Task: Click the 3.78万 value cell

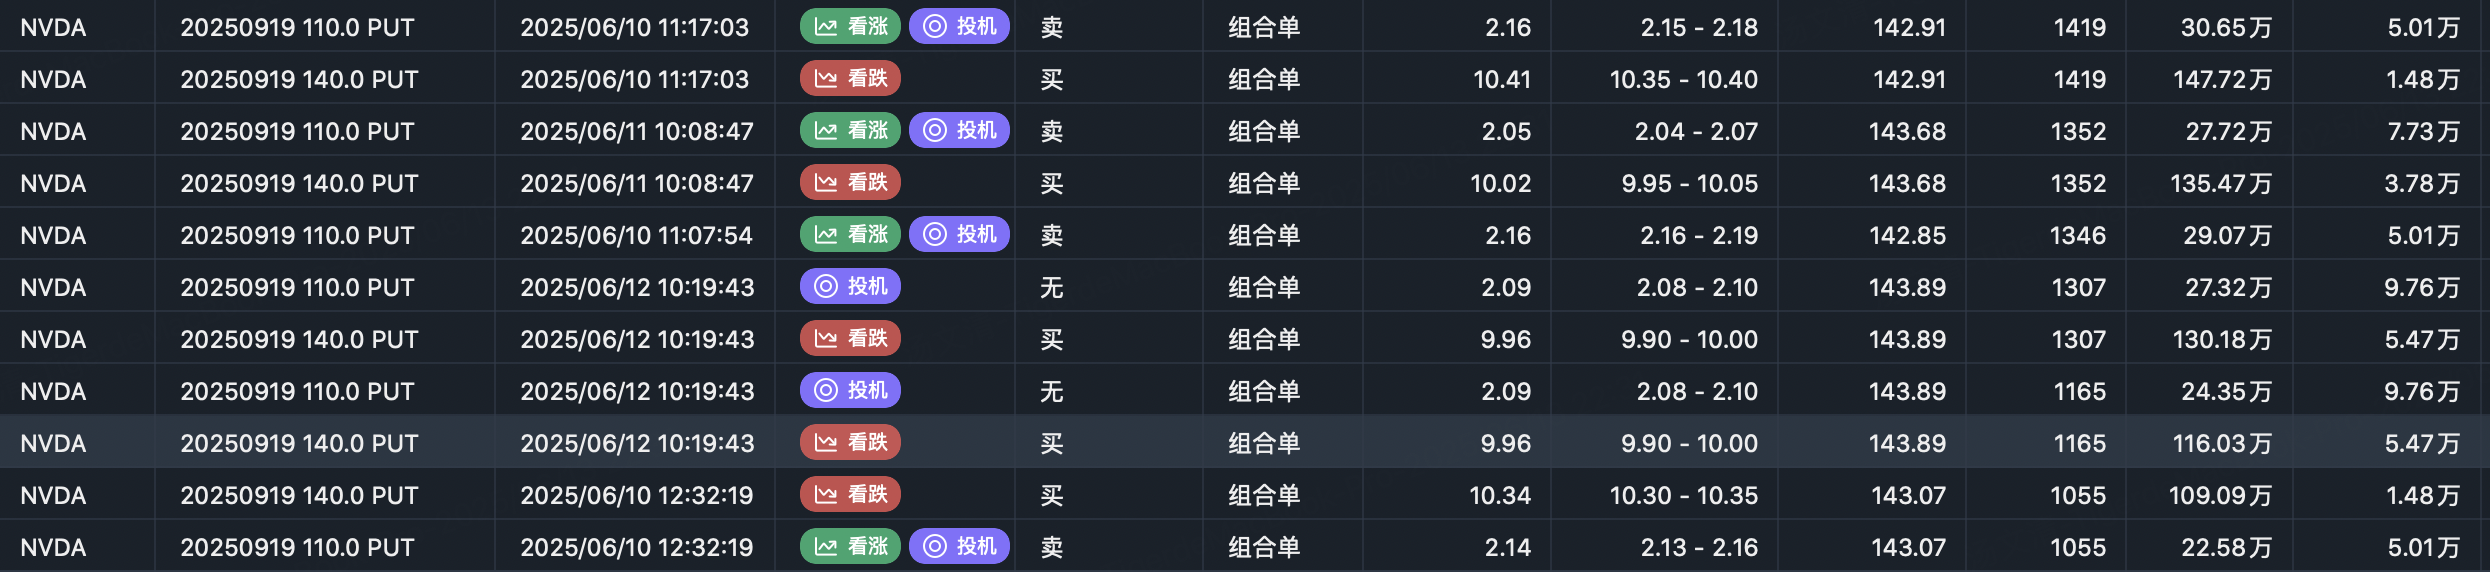Action: (2422, 183)
